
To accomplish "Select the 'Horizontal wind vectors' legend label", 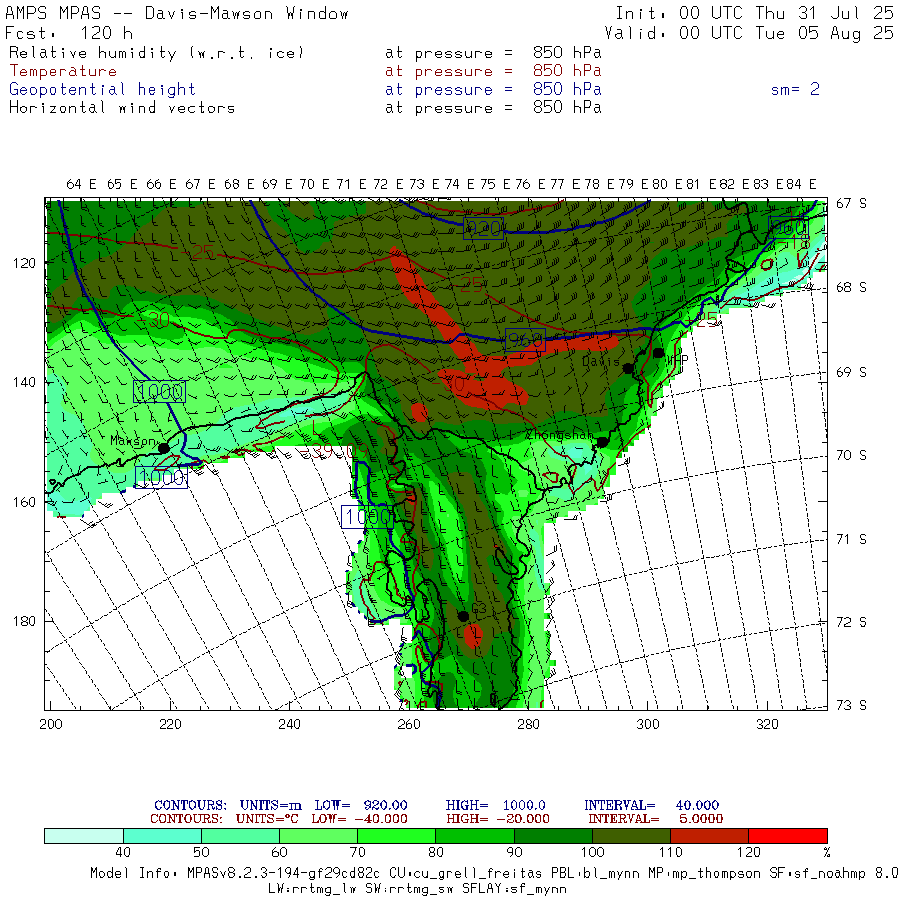I will [122, 108].
